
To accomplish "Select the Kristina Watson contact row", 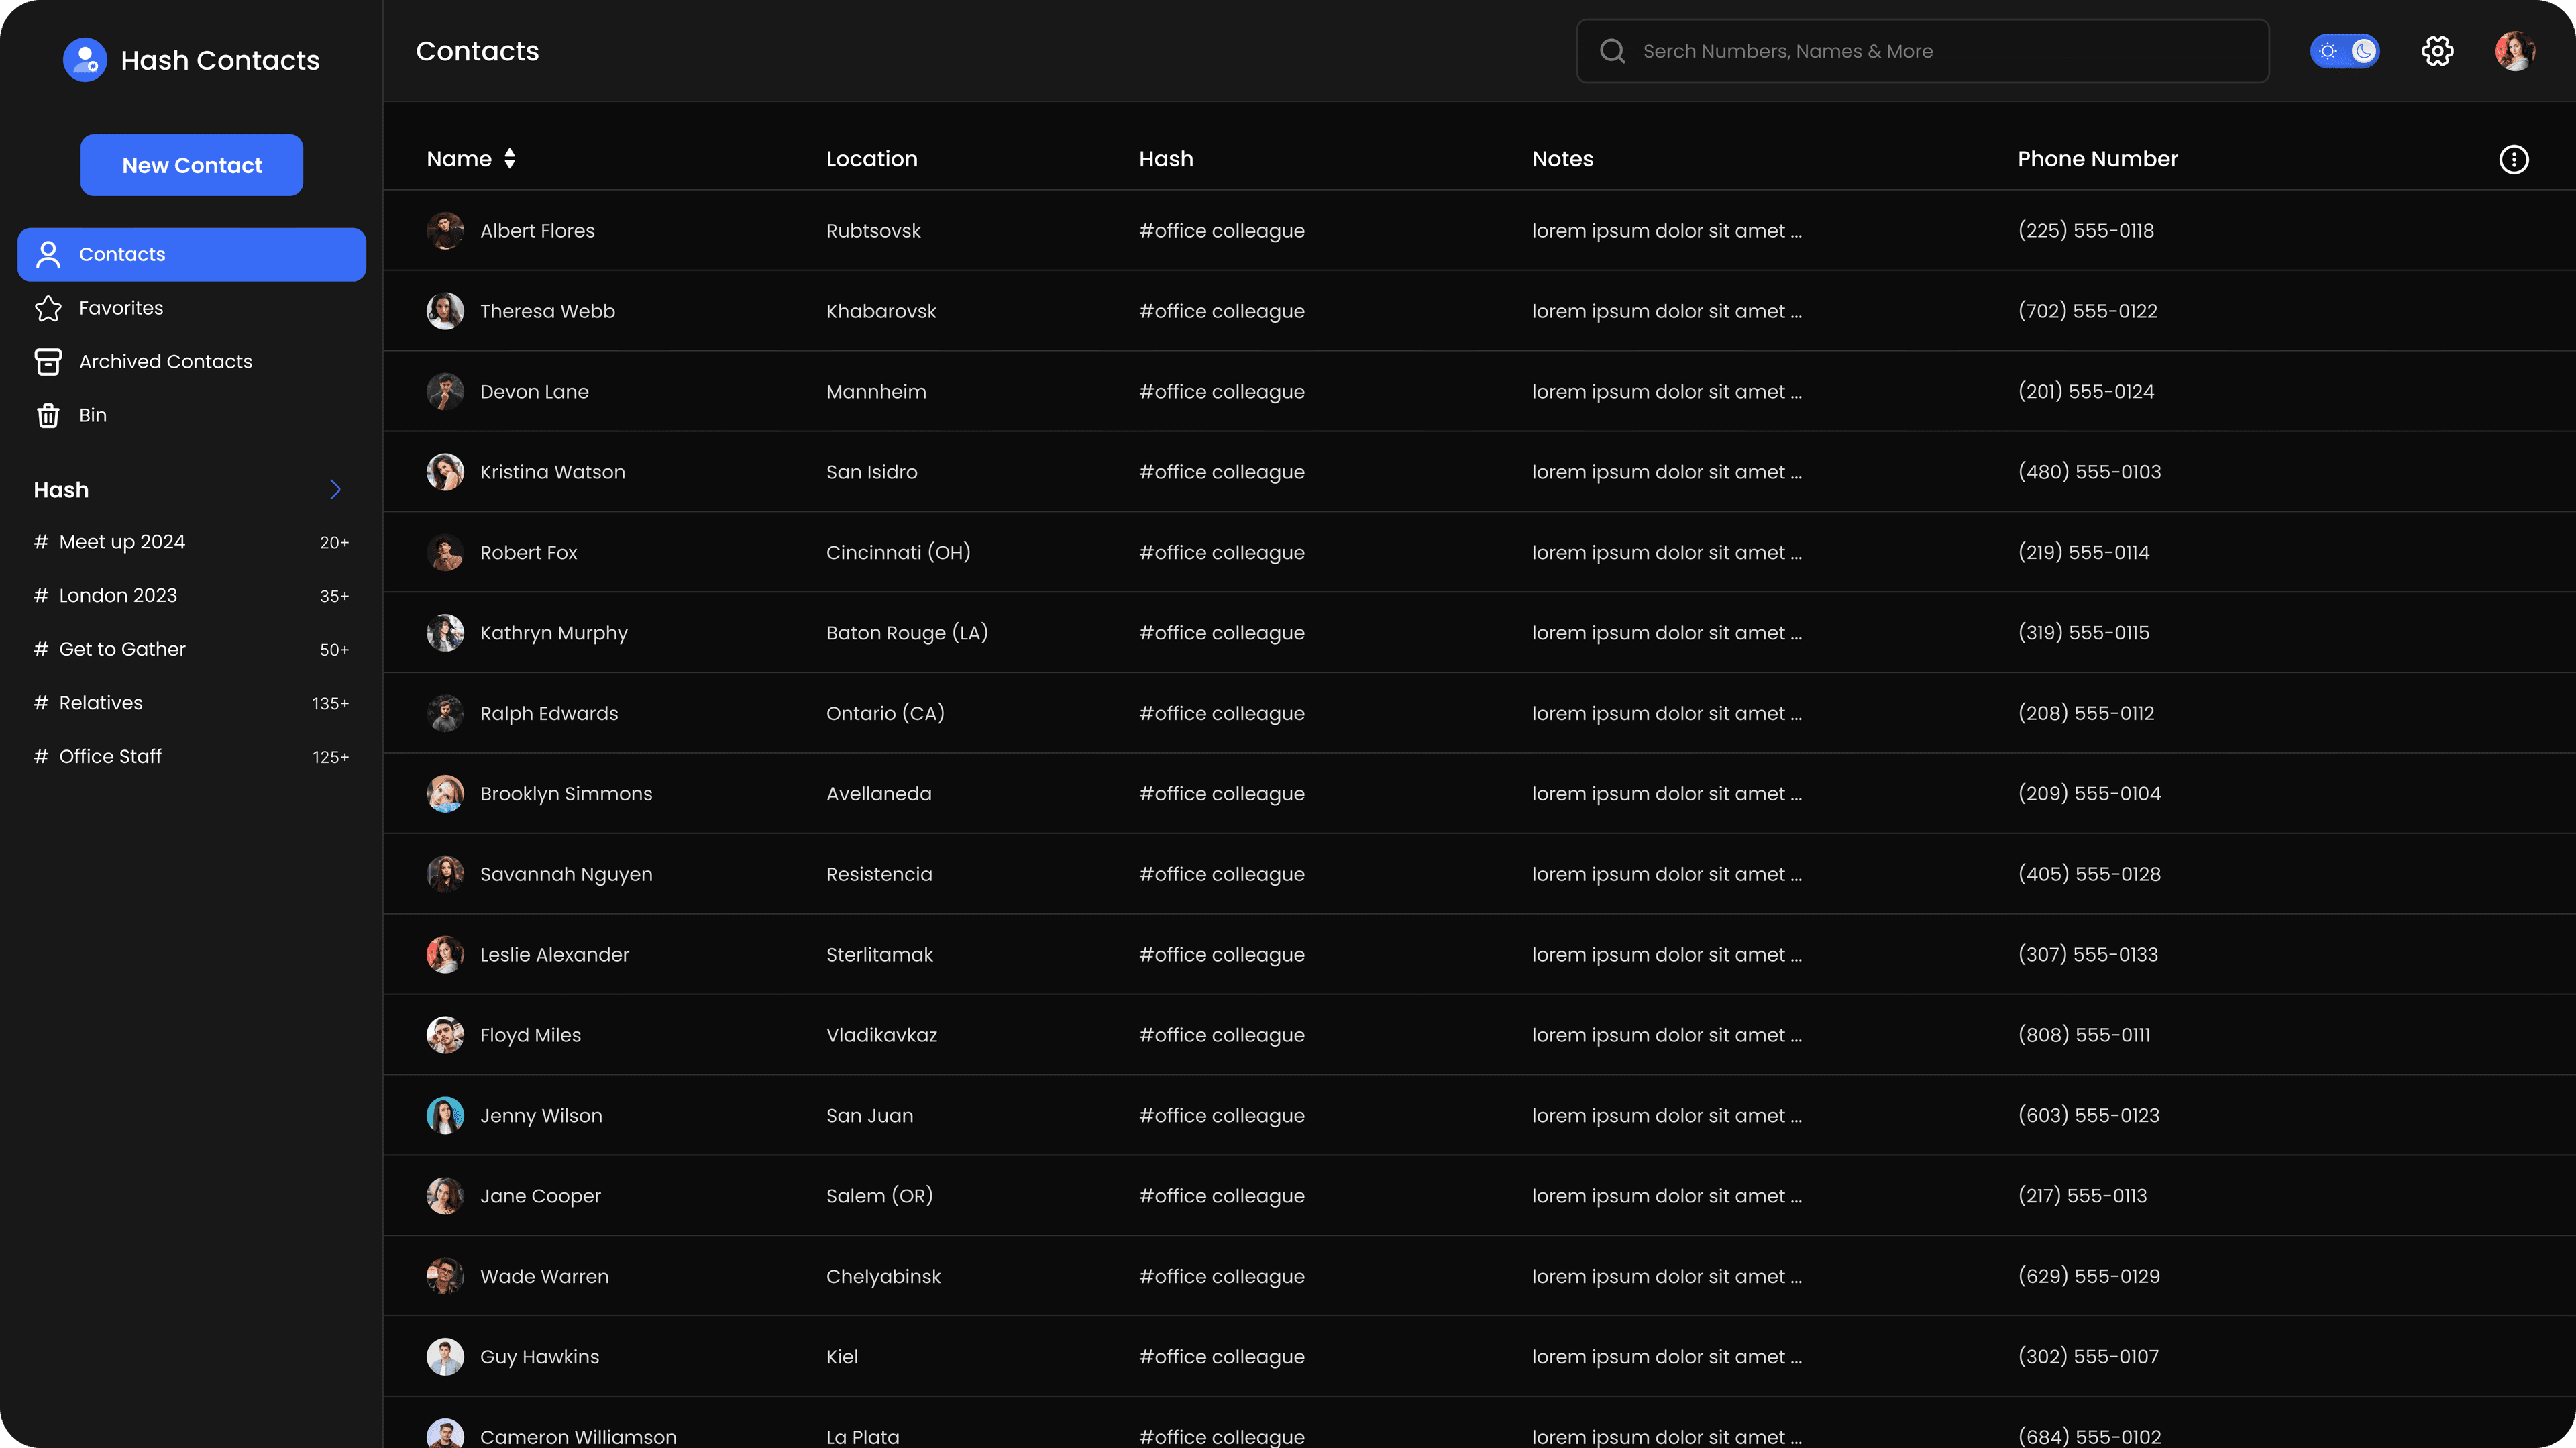I will coord(552,472).
